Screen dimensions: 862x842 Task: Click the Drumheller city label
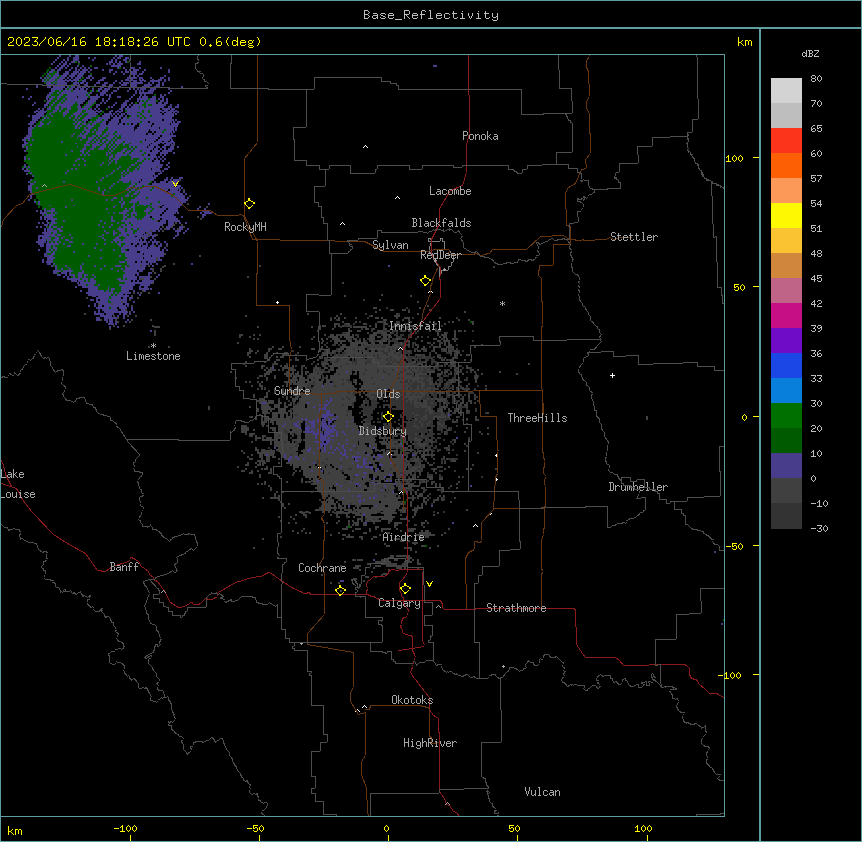638,487
